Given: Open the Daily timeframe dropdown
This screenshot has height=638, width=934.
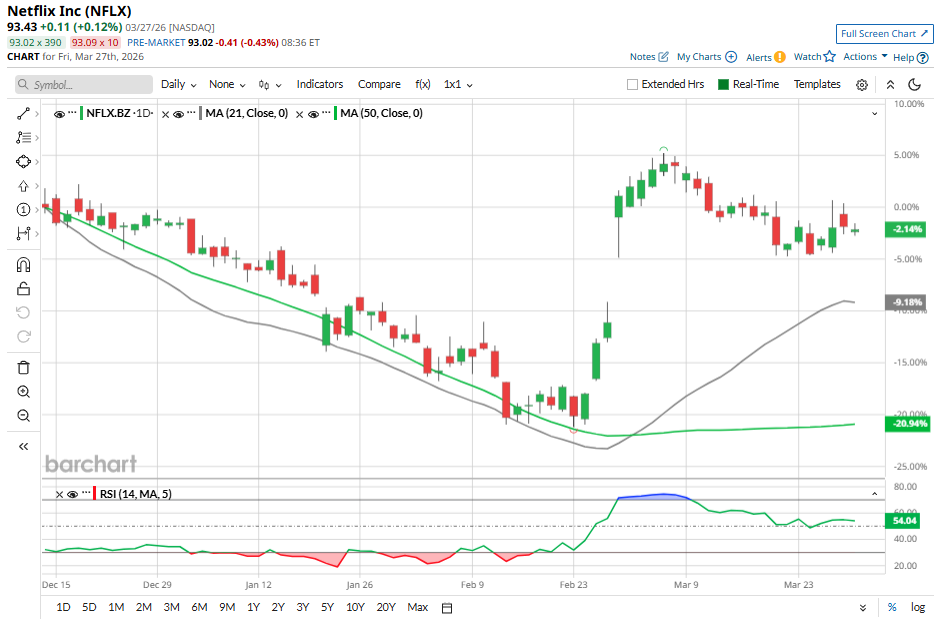Looking at the screenshot, I should pos(178,85).
